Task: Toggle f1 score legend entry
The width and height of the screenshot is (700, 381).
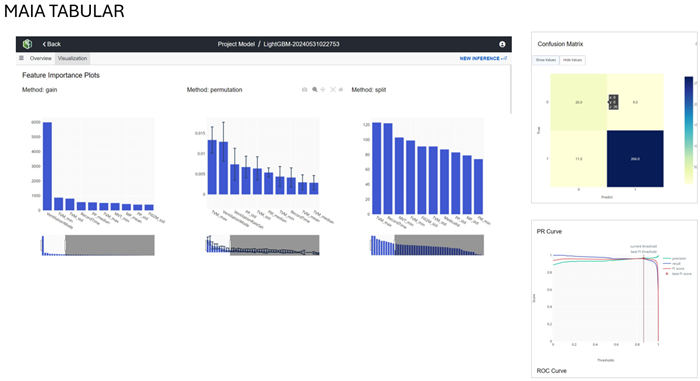Action: coord(674,268)
